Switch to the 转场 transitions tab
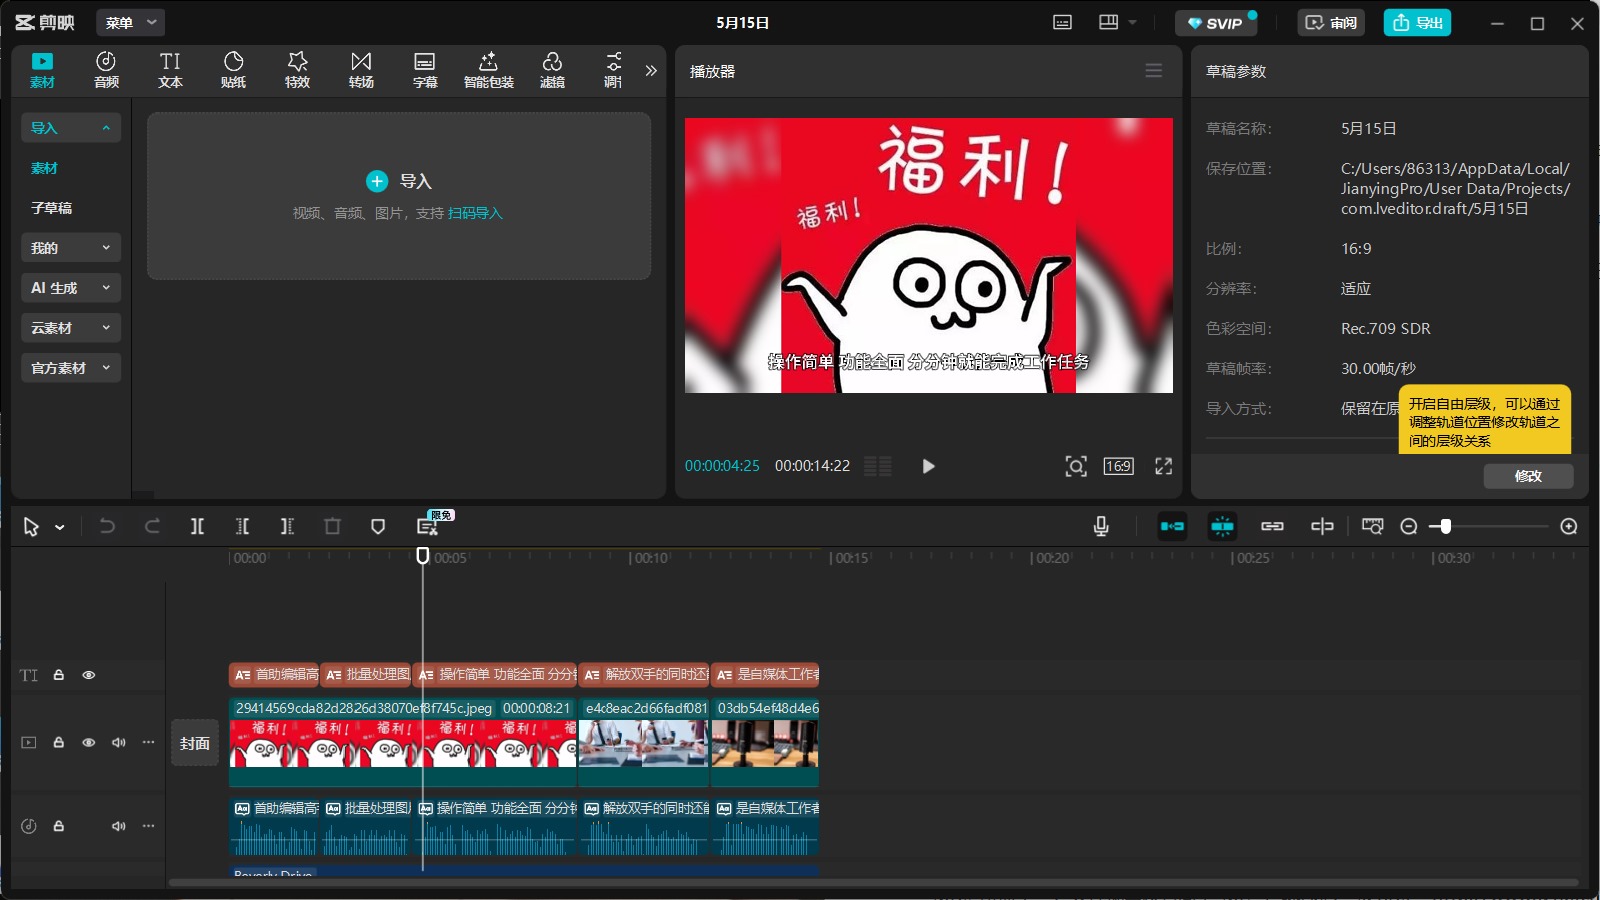The width and height of the screenshot is (1600, 900). pos(361,70)
